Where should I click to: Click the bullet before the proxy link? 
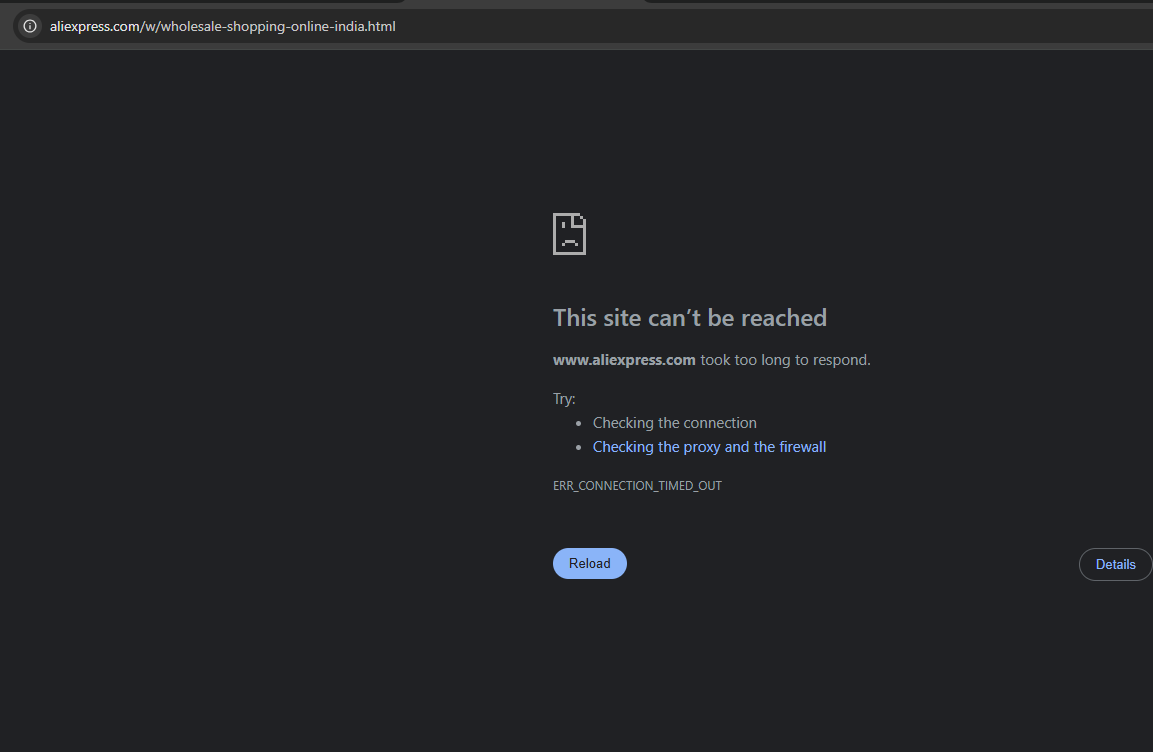(x=579, y=448)
